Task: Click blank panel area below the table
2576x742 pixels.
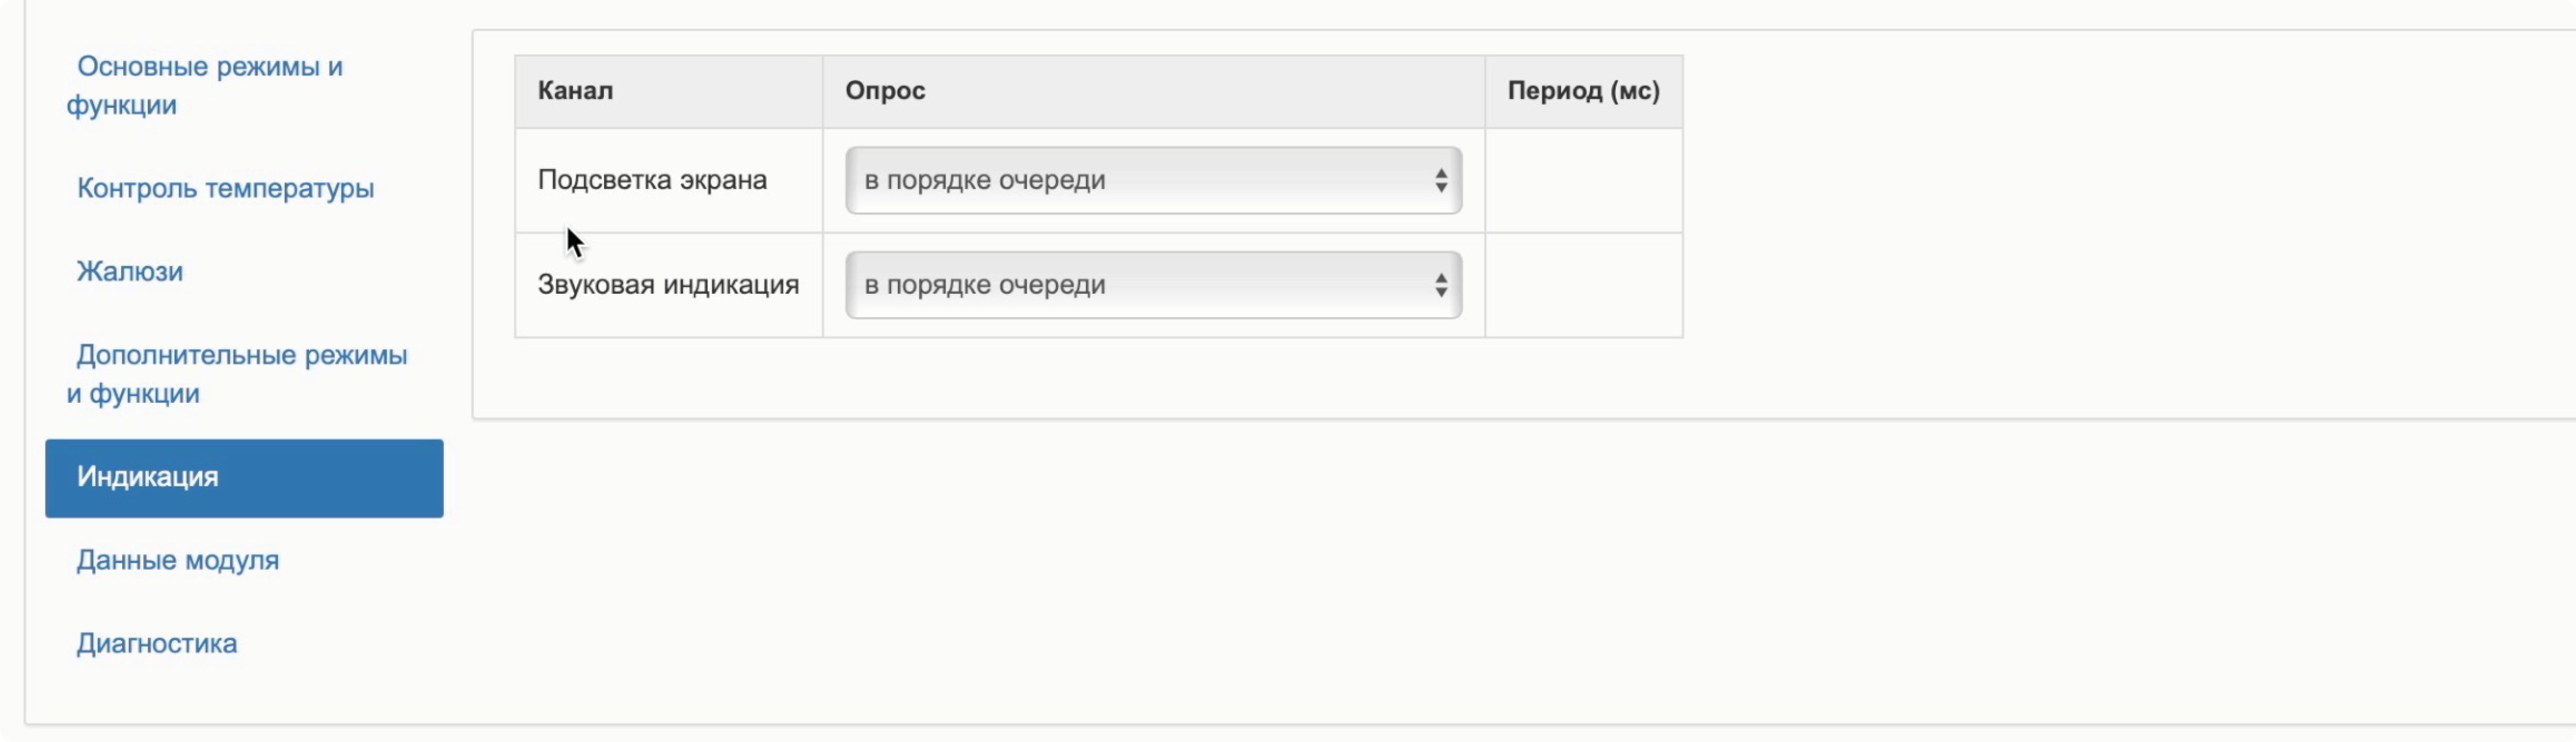Action: [1100, 378]
